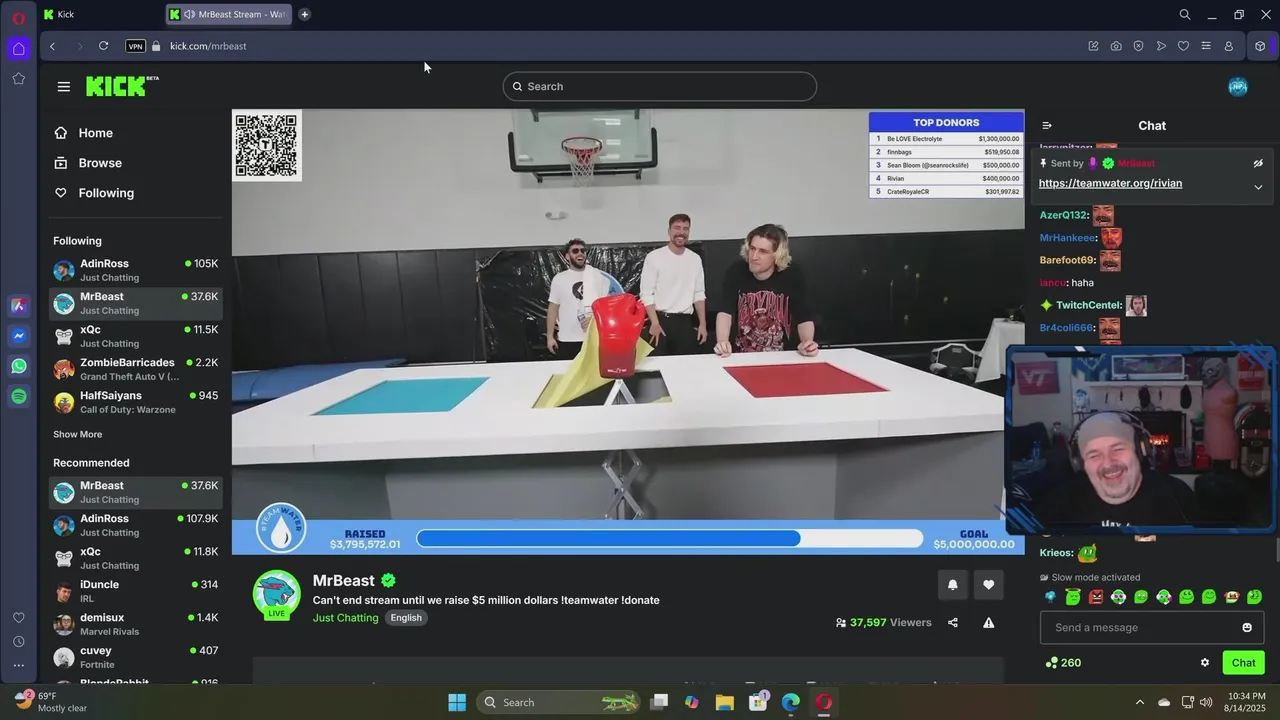
Task: Click the Opera send flow arrow icon
Action: click(x=1161, y=46)
